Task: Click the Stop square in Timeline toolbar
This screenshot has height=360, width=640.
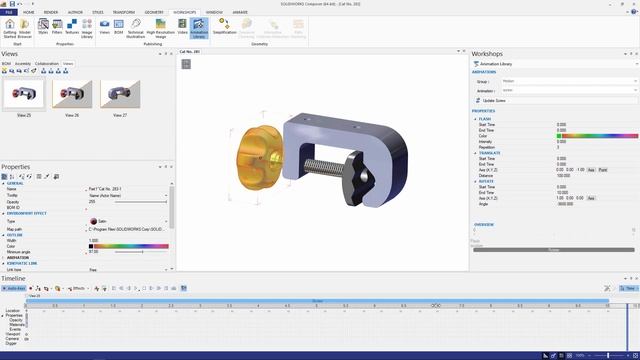Action: (144, 288)
